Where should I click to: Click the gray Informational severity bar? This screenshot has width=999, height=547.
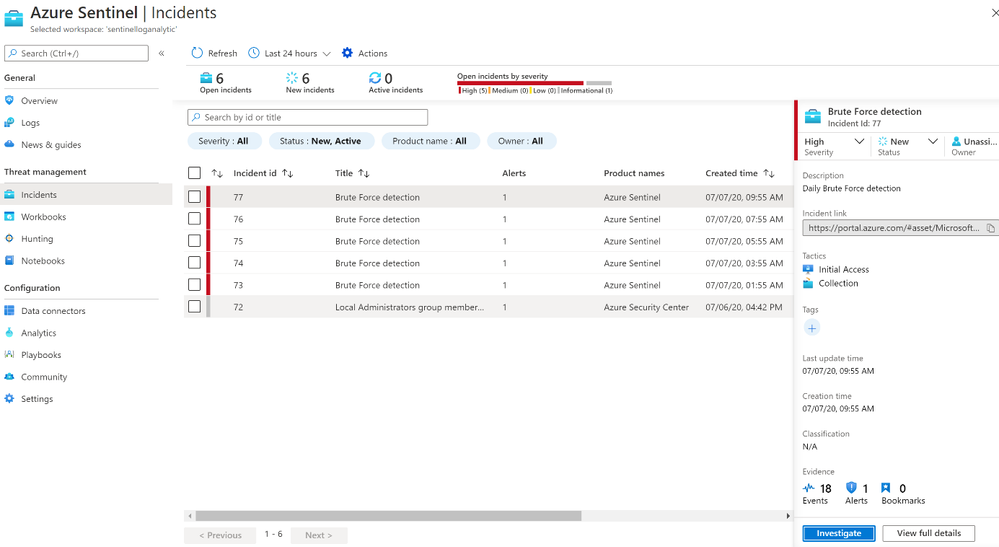599,83
